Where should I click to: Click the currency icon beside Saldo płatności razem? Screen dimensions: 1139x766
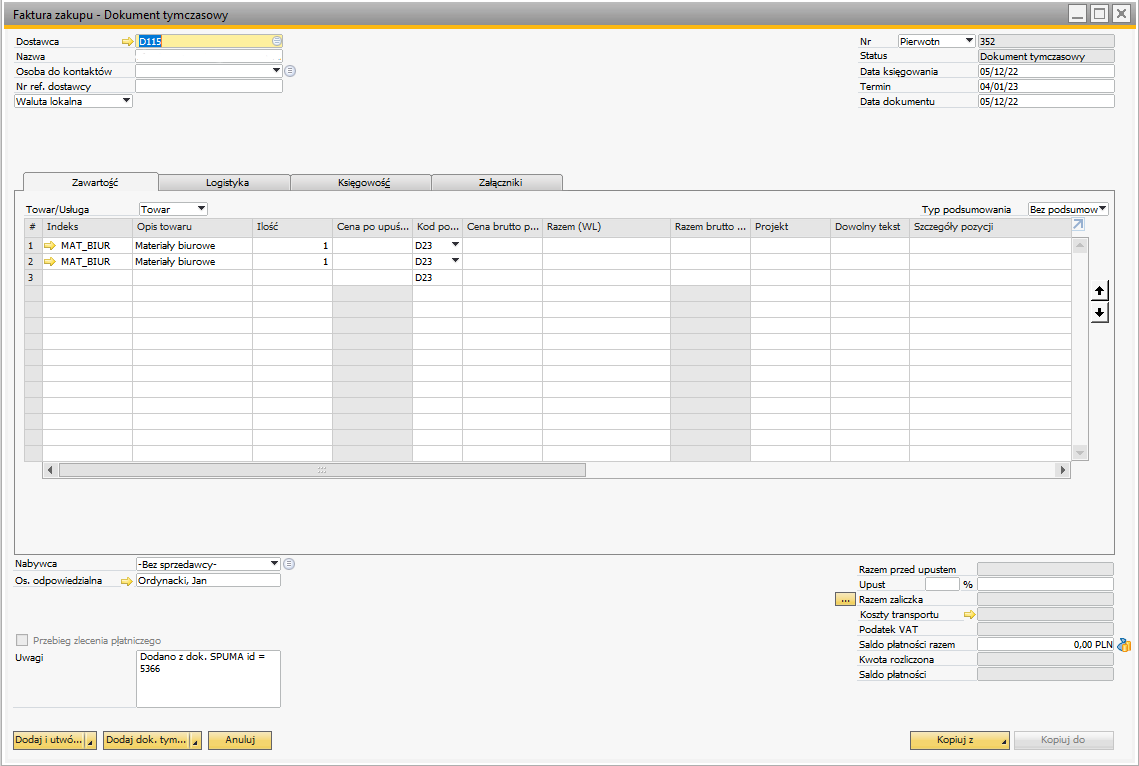point(1123,645)
